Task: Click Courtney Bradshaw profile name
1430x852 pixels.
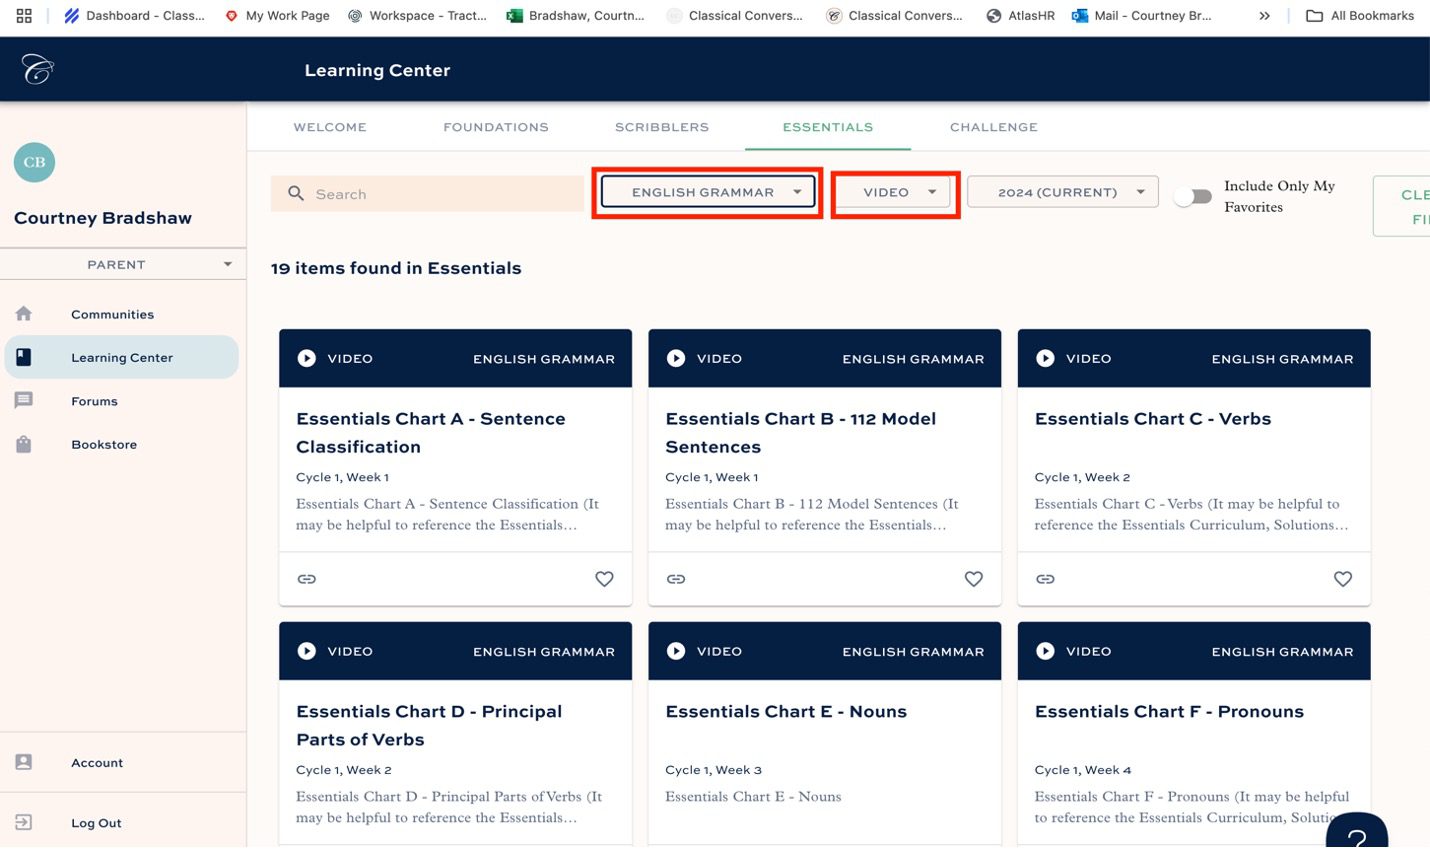Action: click(x=102, y=217)
